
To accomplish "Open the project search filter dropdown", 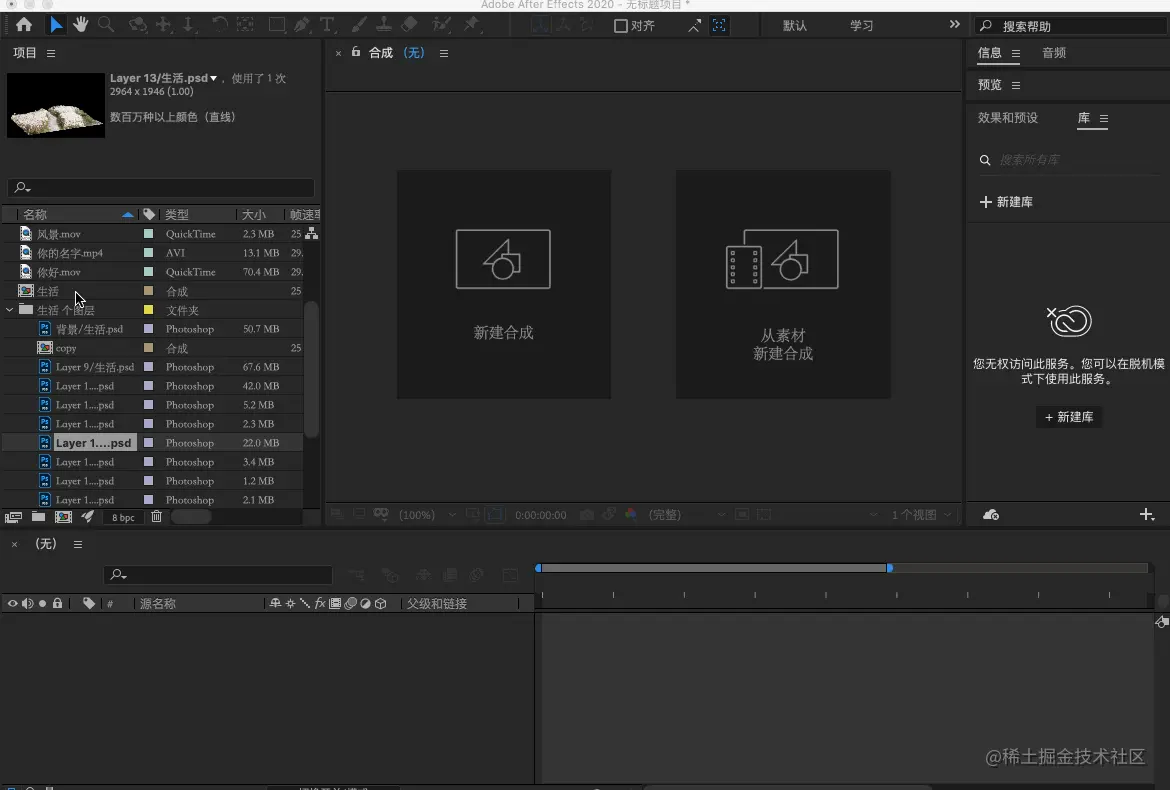I will coord(22,187).
